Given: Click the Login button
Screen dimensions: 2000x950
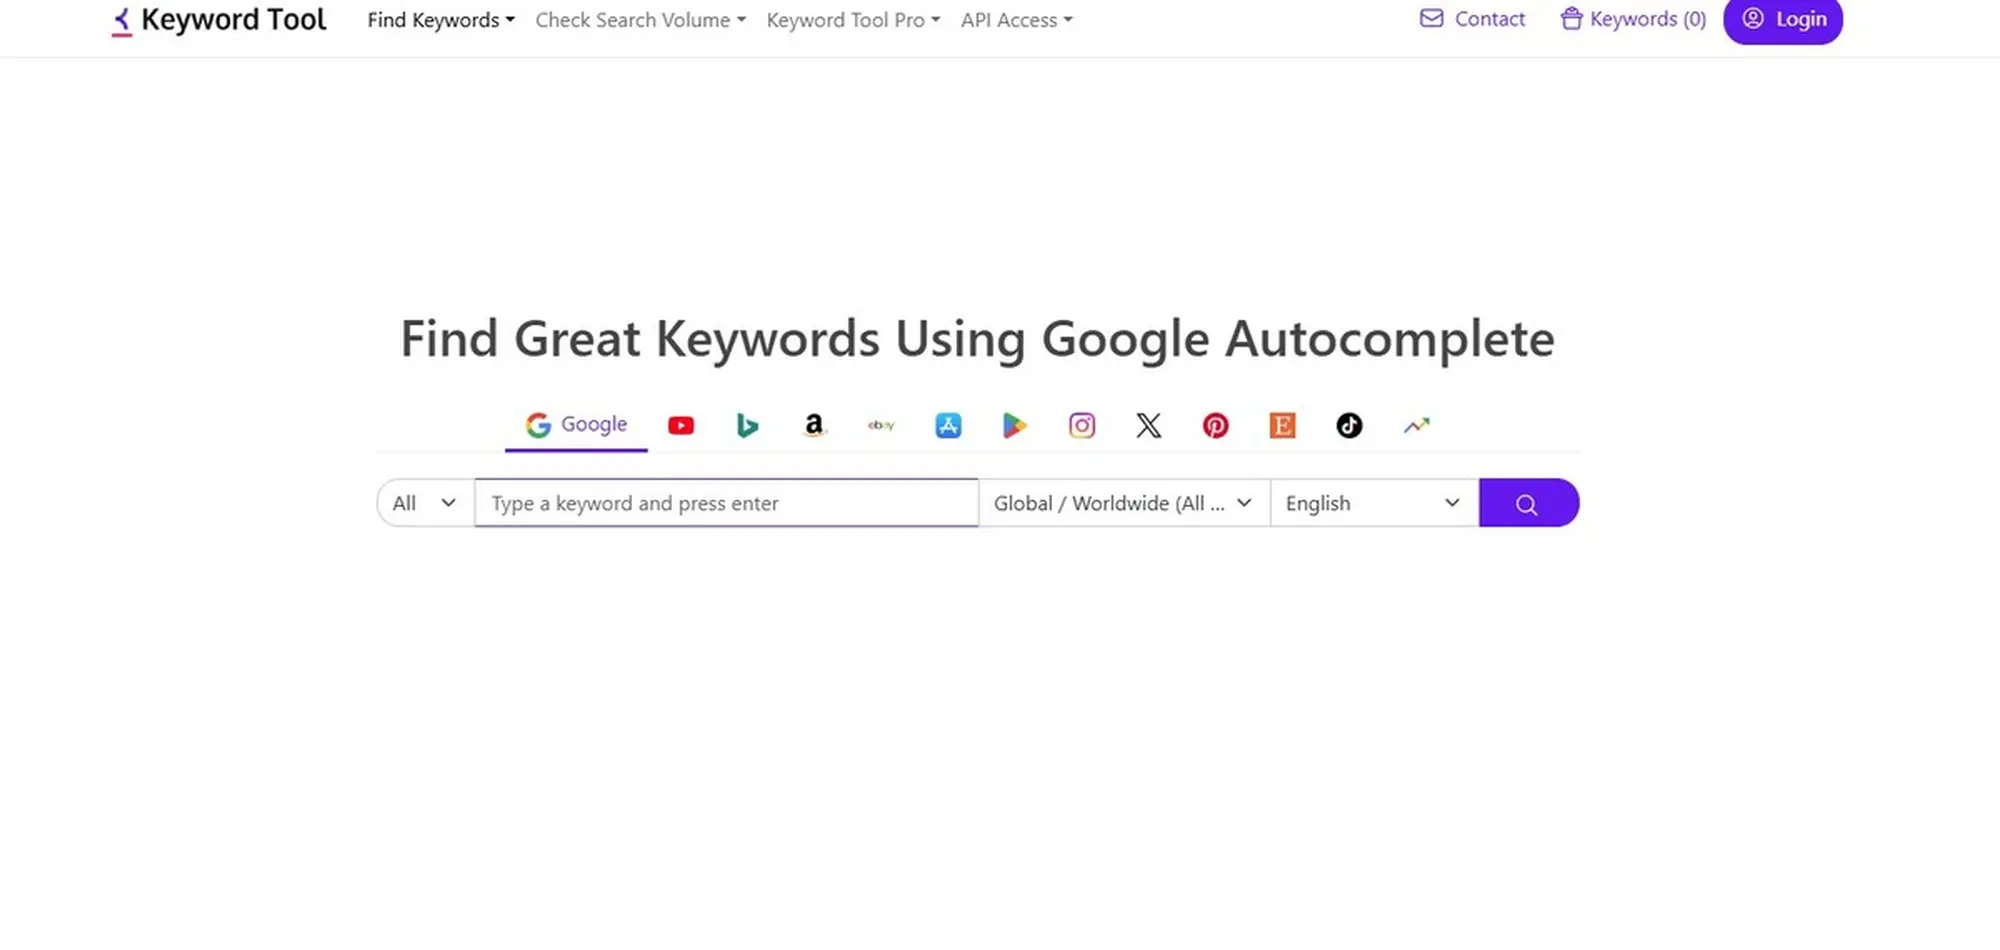Looking at the screenshot, I should [1783, 20].
